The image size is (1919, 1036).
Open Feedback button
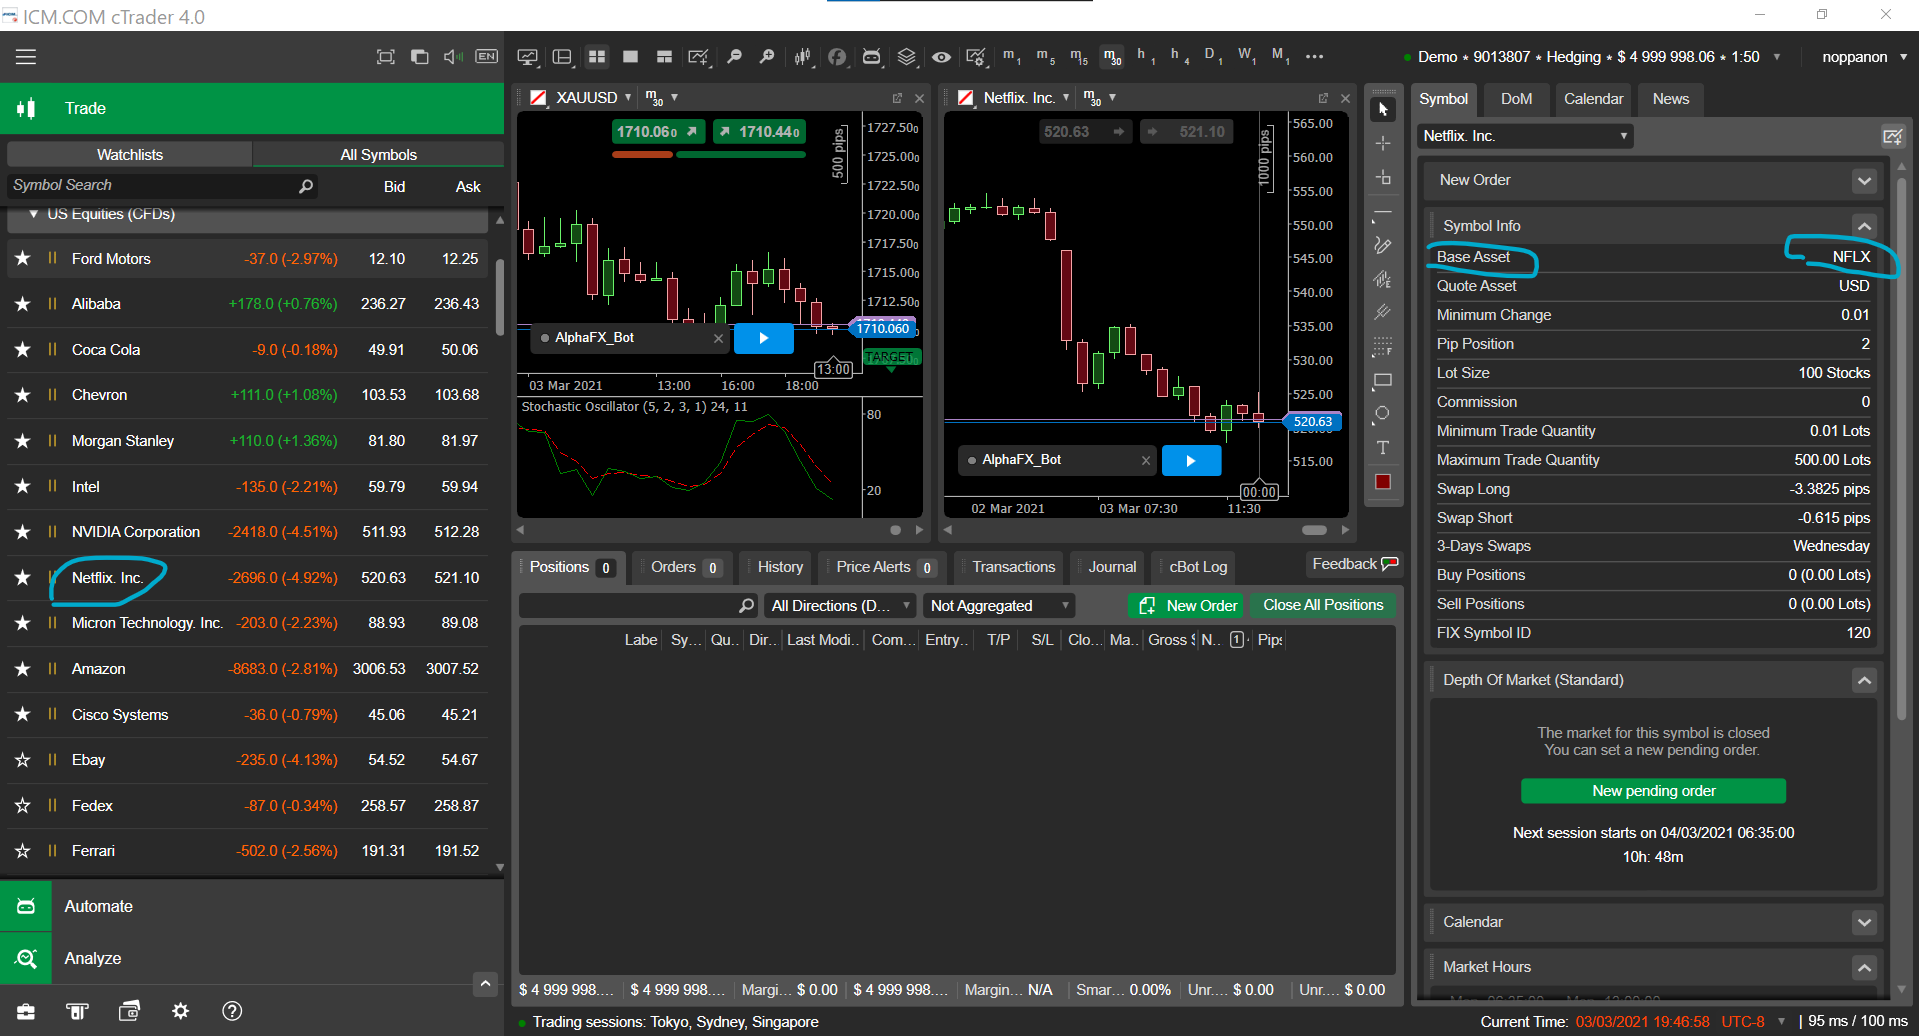(x=1354, y=564)
